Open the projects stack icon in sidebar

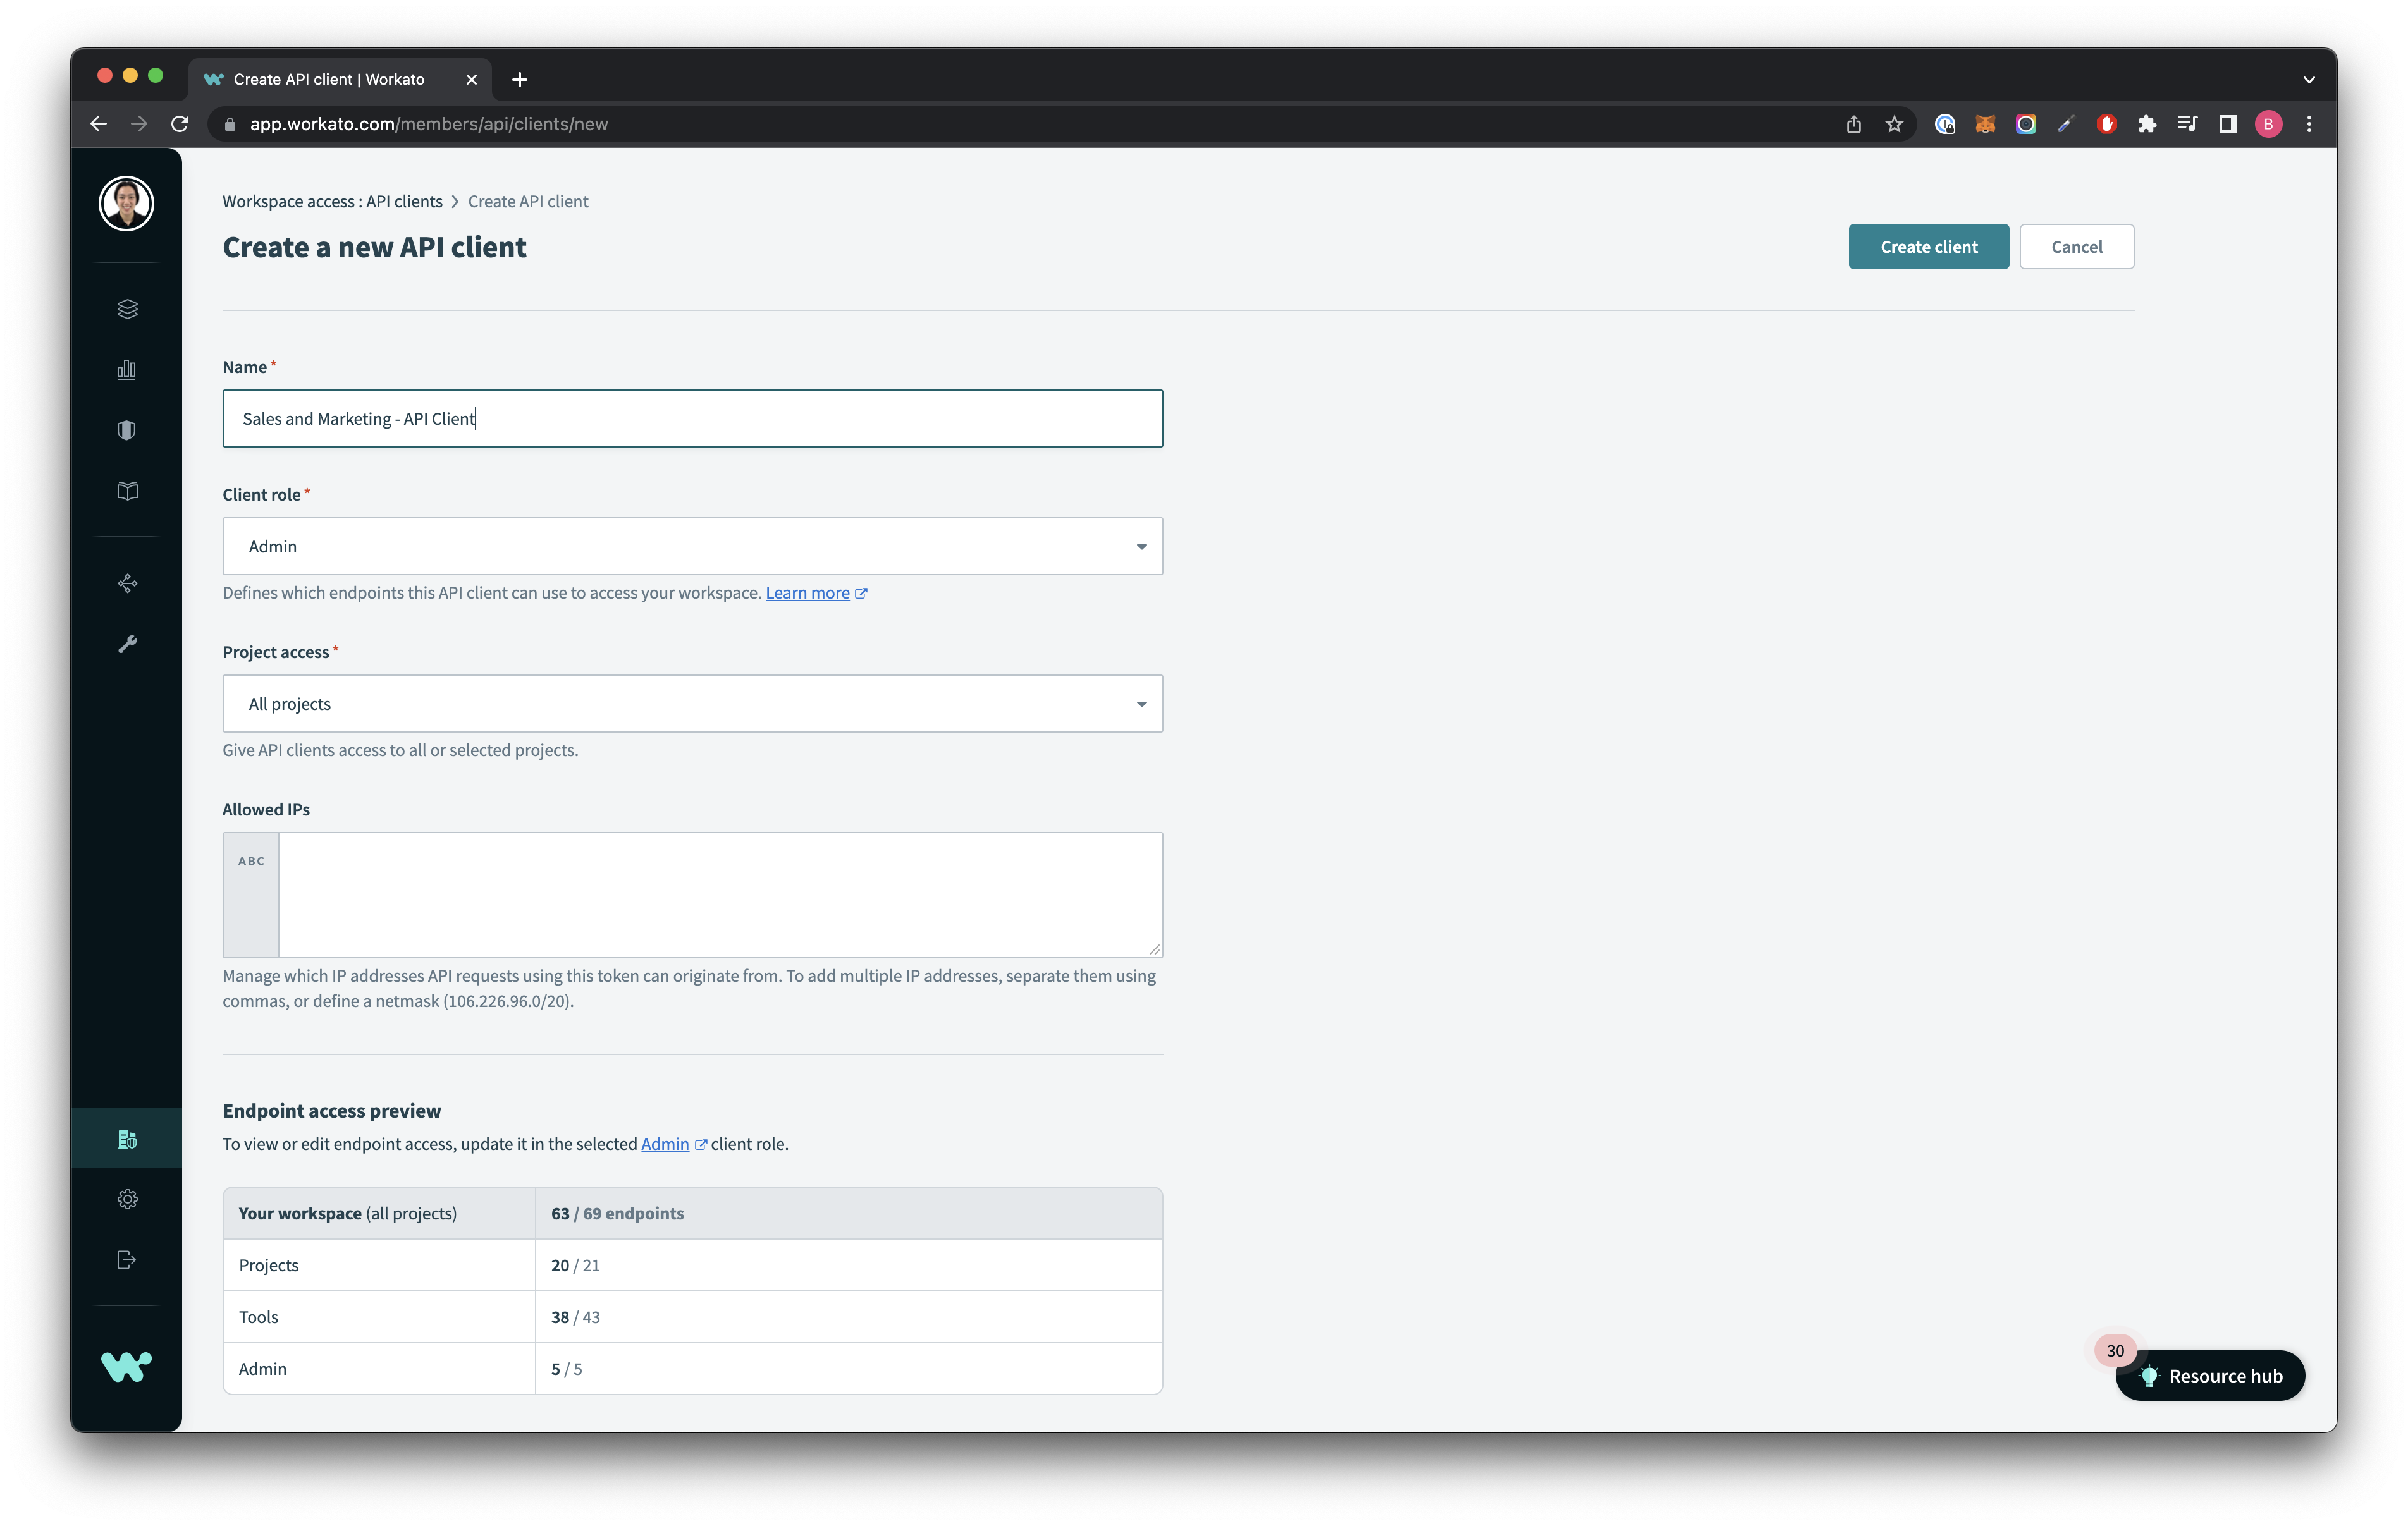[127, 309]
